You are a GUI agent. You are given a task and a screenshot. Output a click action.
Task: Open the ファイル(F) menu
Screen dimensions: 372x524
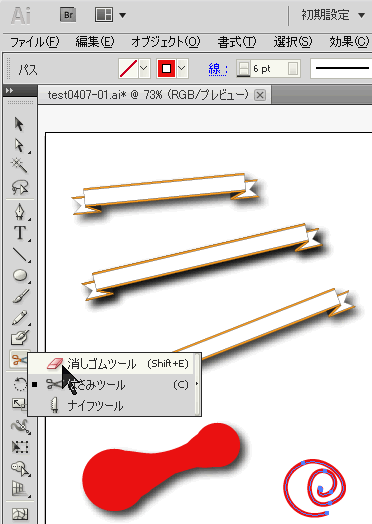pyautogui.click(x=35, y=42)
